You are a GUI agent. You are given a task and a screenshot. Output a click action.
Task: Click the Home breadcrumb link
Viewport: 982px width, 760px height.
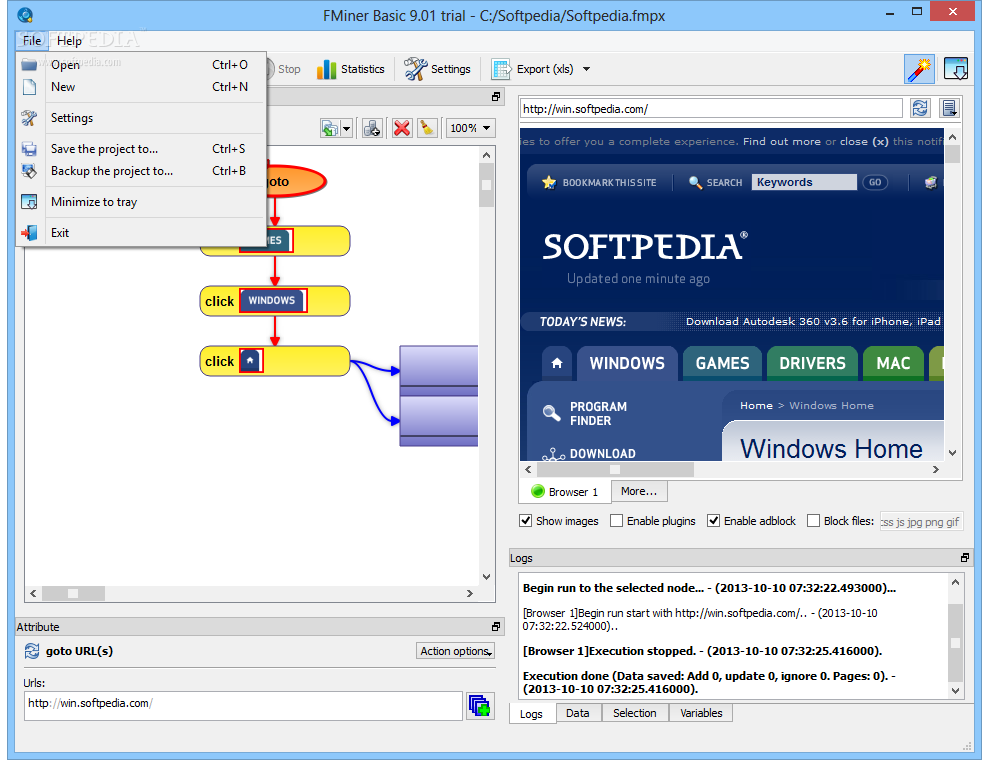coord(756,406)
